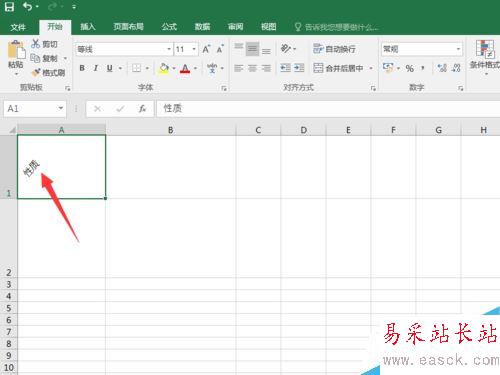Click the formula bar containing 性质
Screen dimensions: 500x375
pos(328,108)
